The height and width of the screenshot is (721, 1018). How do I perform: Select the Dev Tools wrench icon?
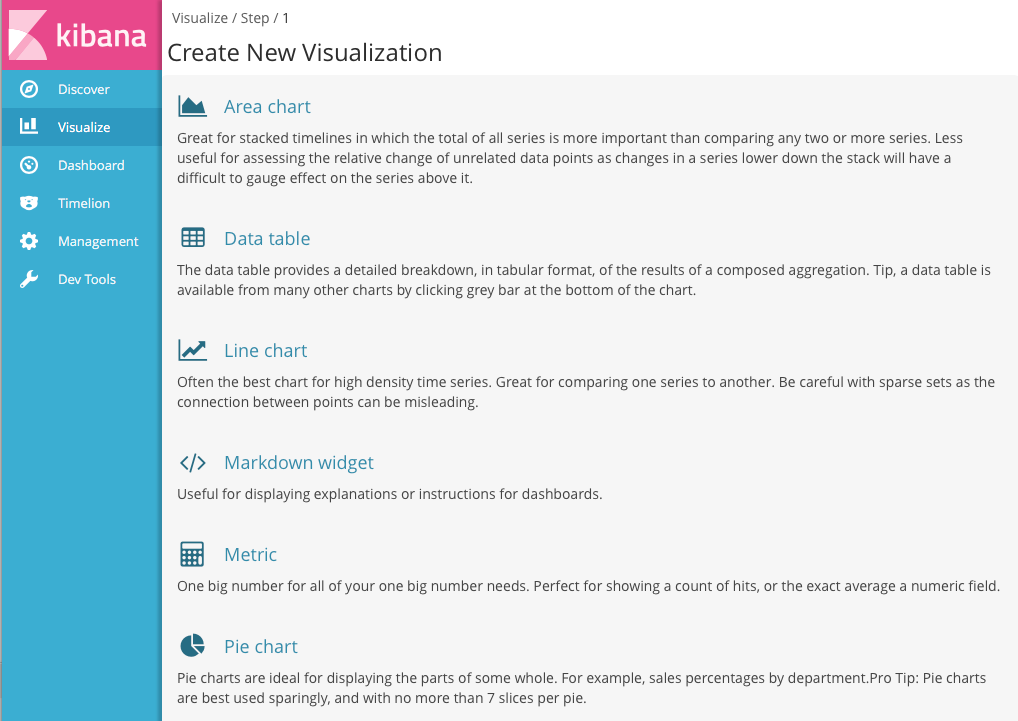[29, 279]
